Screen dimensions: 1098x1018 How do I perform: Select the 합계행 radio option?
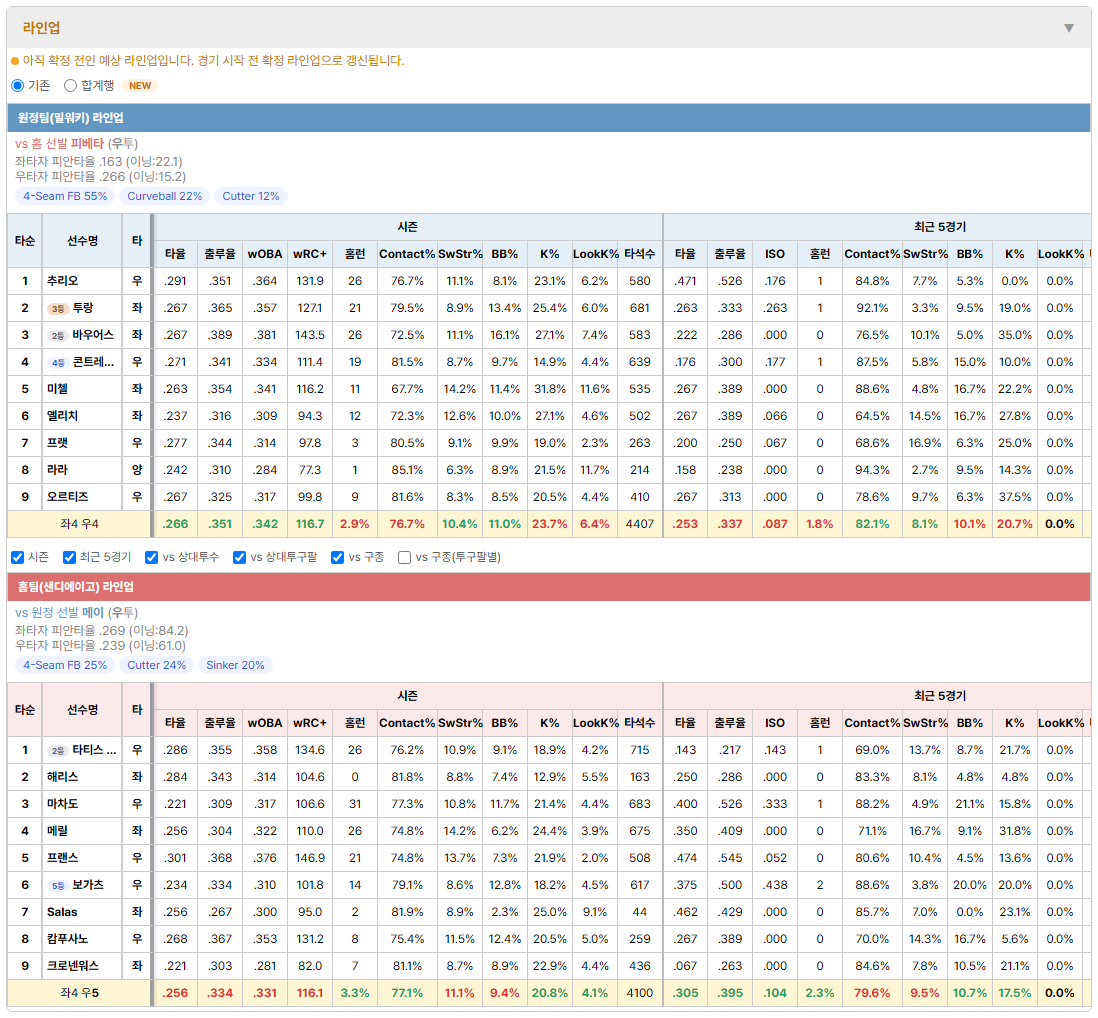pos(70,85)
